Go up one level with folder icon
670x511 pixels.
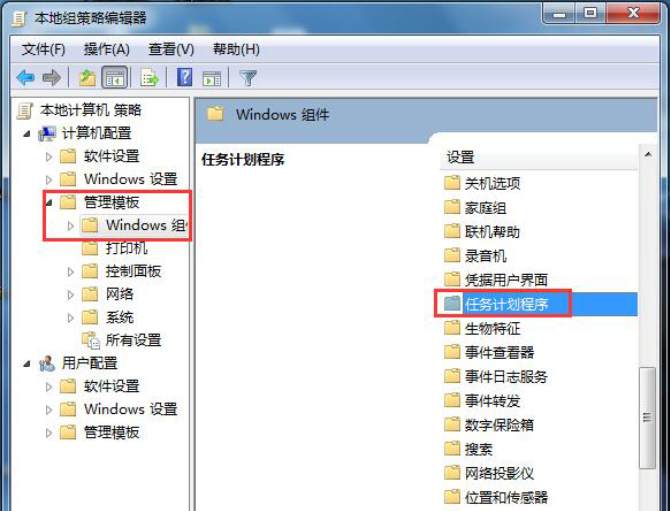pos(87,78)
